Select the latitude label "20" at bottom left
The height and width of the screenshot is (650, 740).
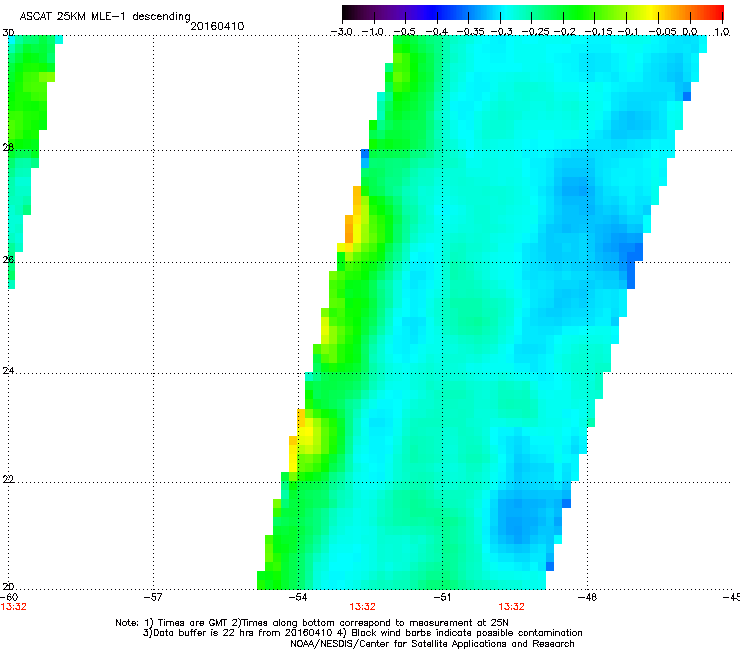tap(8, 586)
